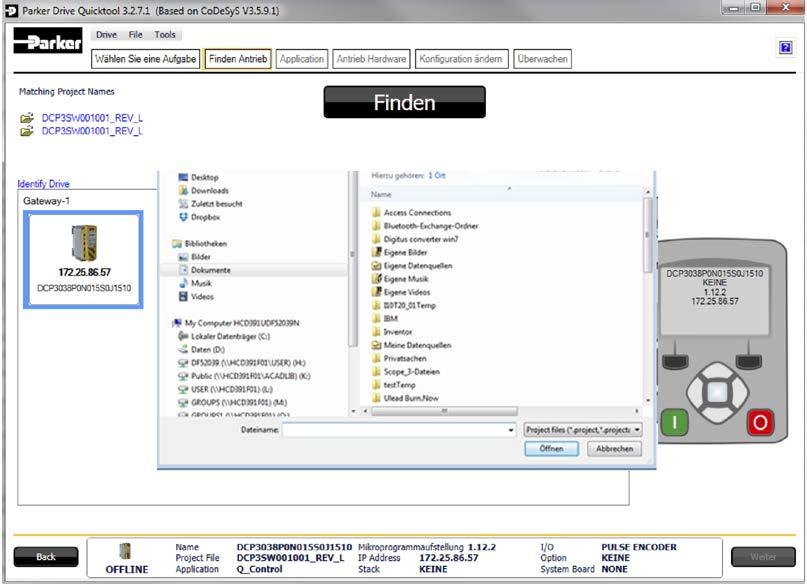Viewport: 807px width, 584px height.
Task: Open first DCP3SW001001_REV_L project folder icon
Action: 27,118
